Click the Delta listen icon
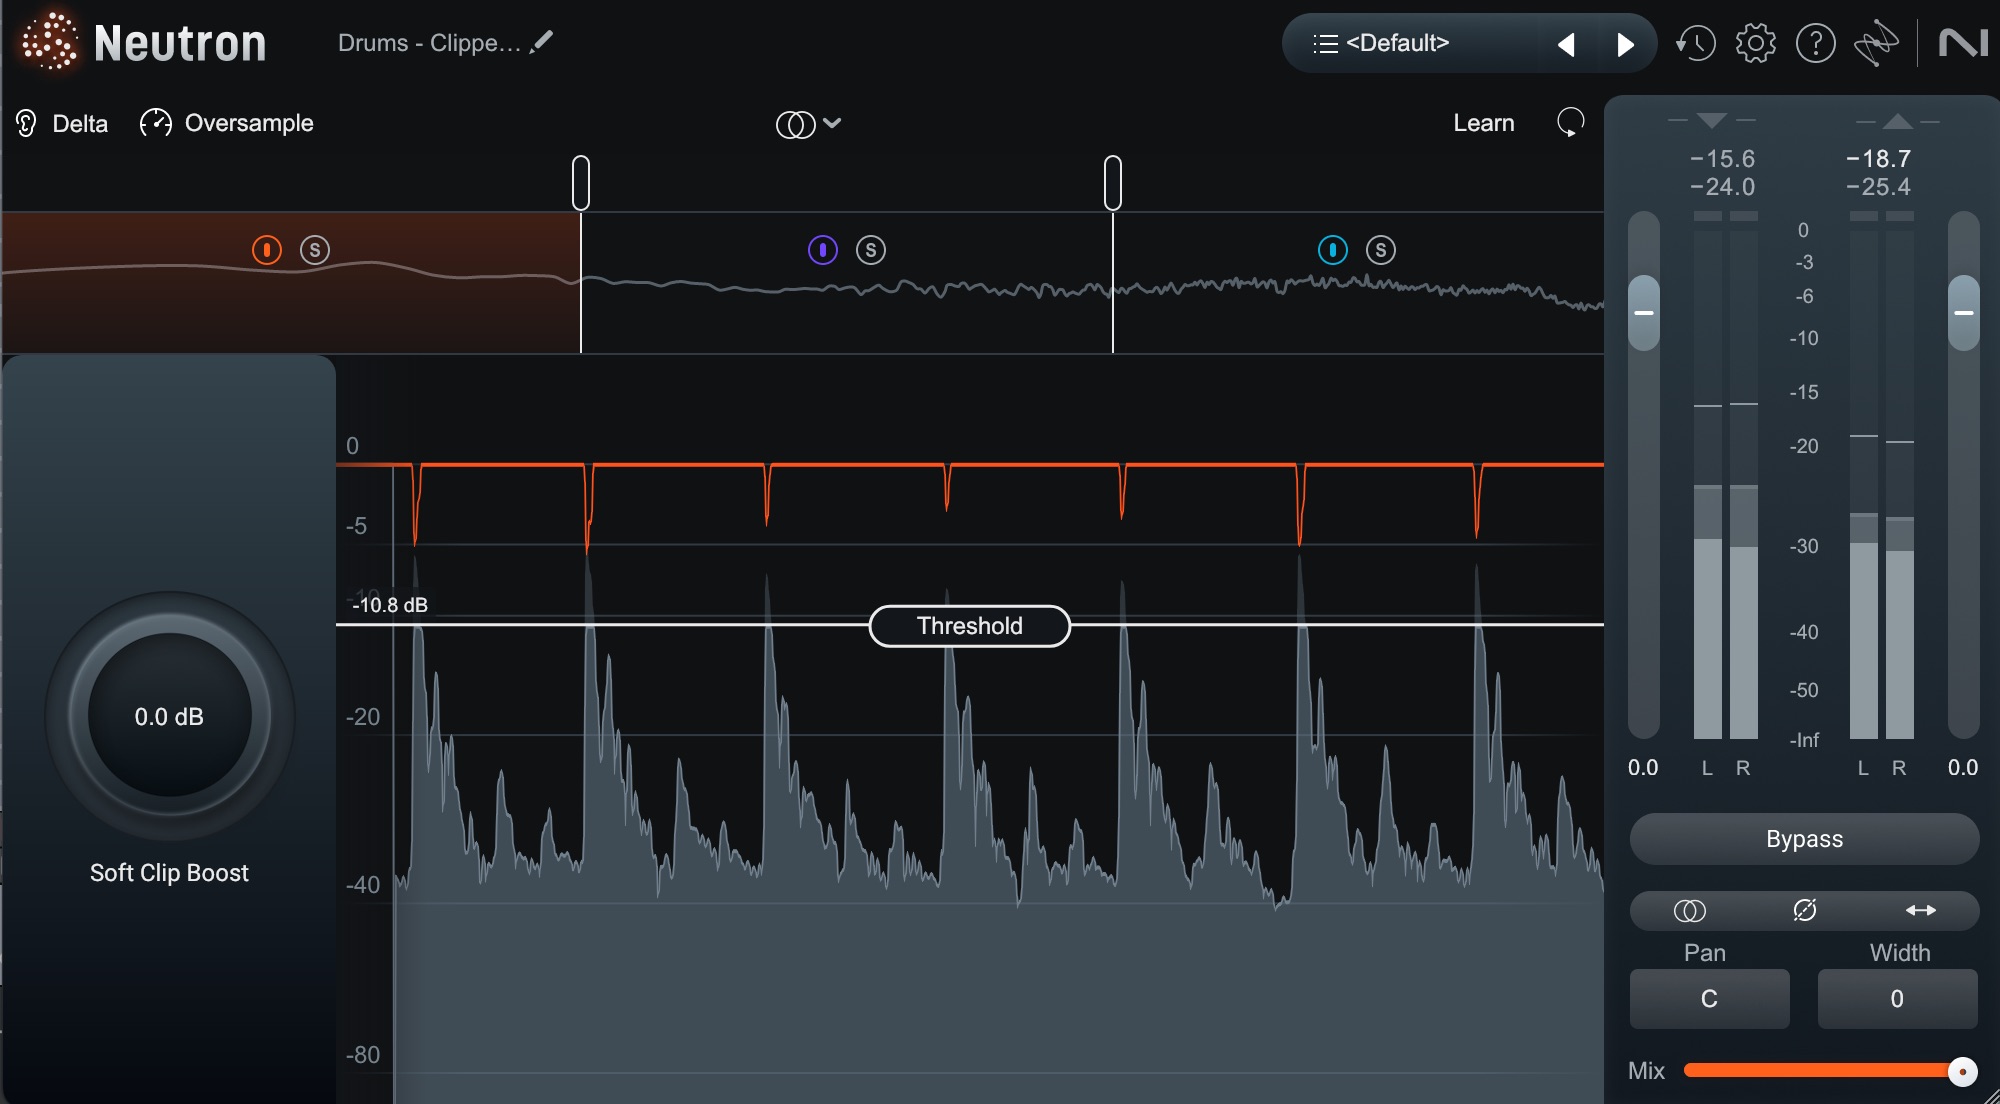The image size is (2000, 1104). [x=24, y=122]
